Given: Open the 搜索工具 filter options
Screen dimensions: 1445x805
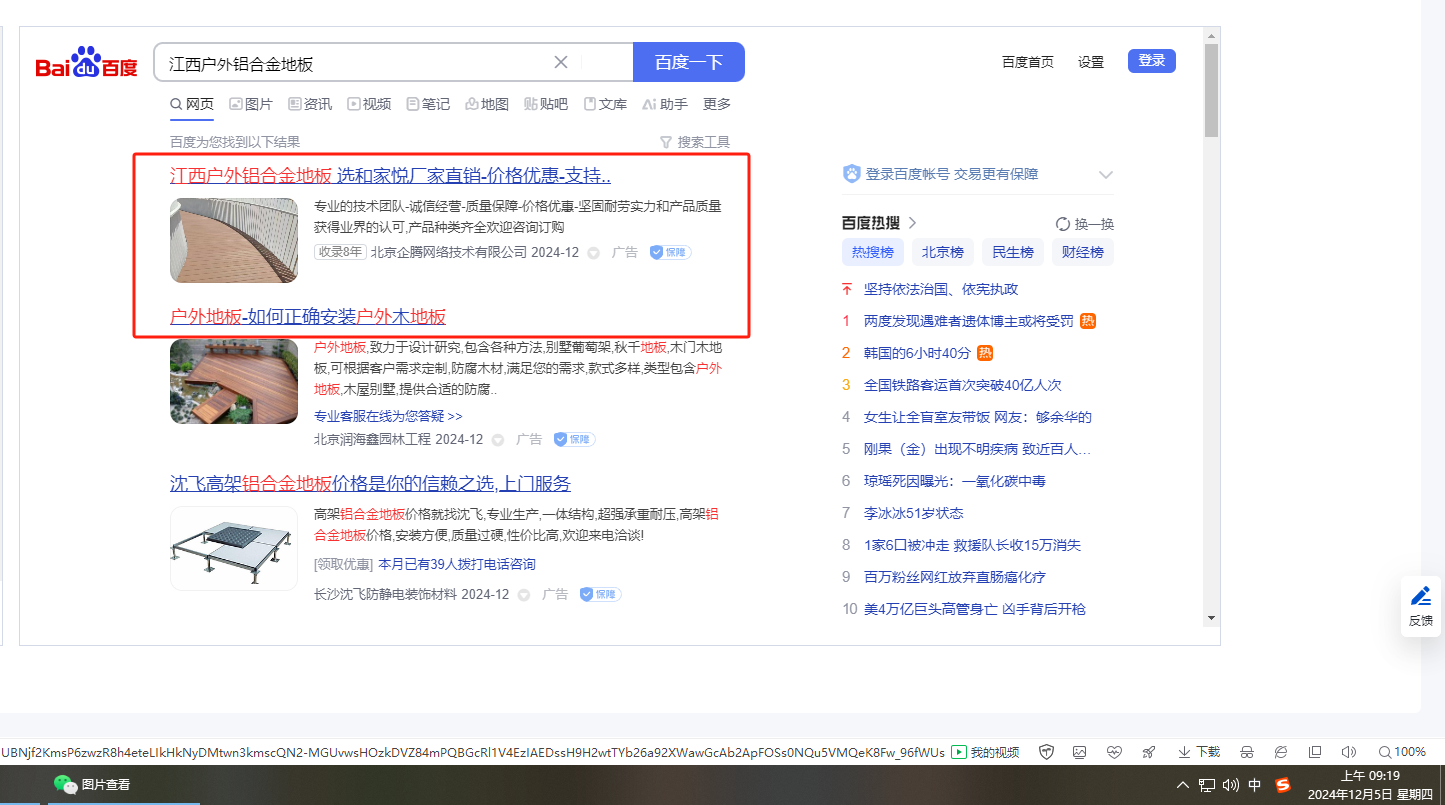Looking at the screenshot, I should (694, 142).
